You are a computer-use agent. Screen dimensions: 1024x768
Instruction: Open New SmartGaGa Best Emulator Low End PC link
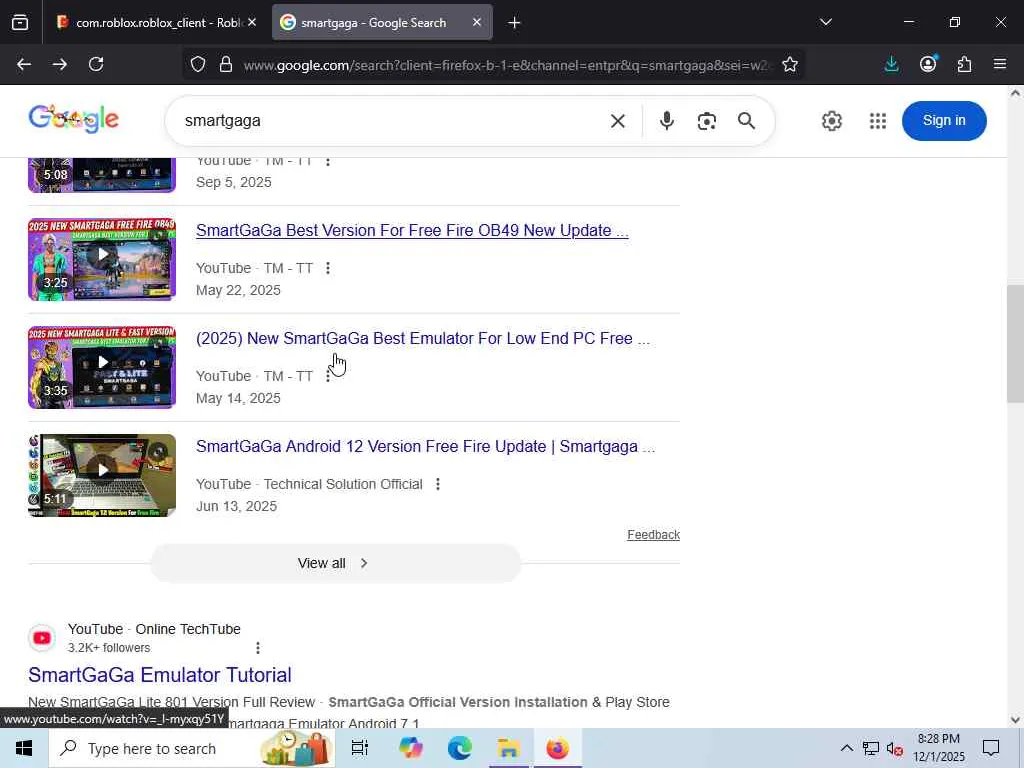423,338
